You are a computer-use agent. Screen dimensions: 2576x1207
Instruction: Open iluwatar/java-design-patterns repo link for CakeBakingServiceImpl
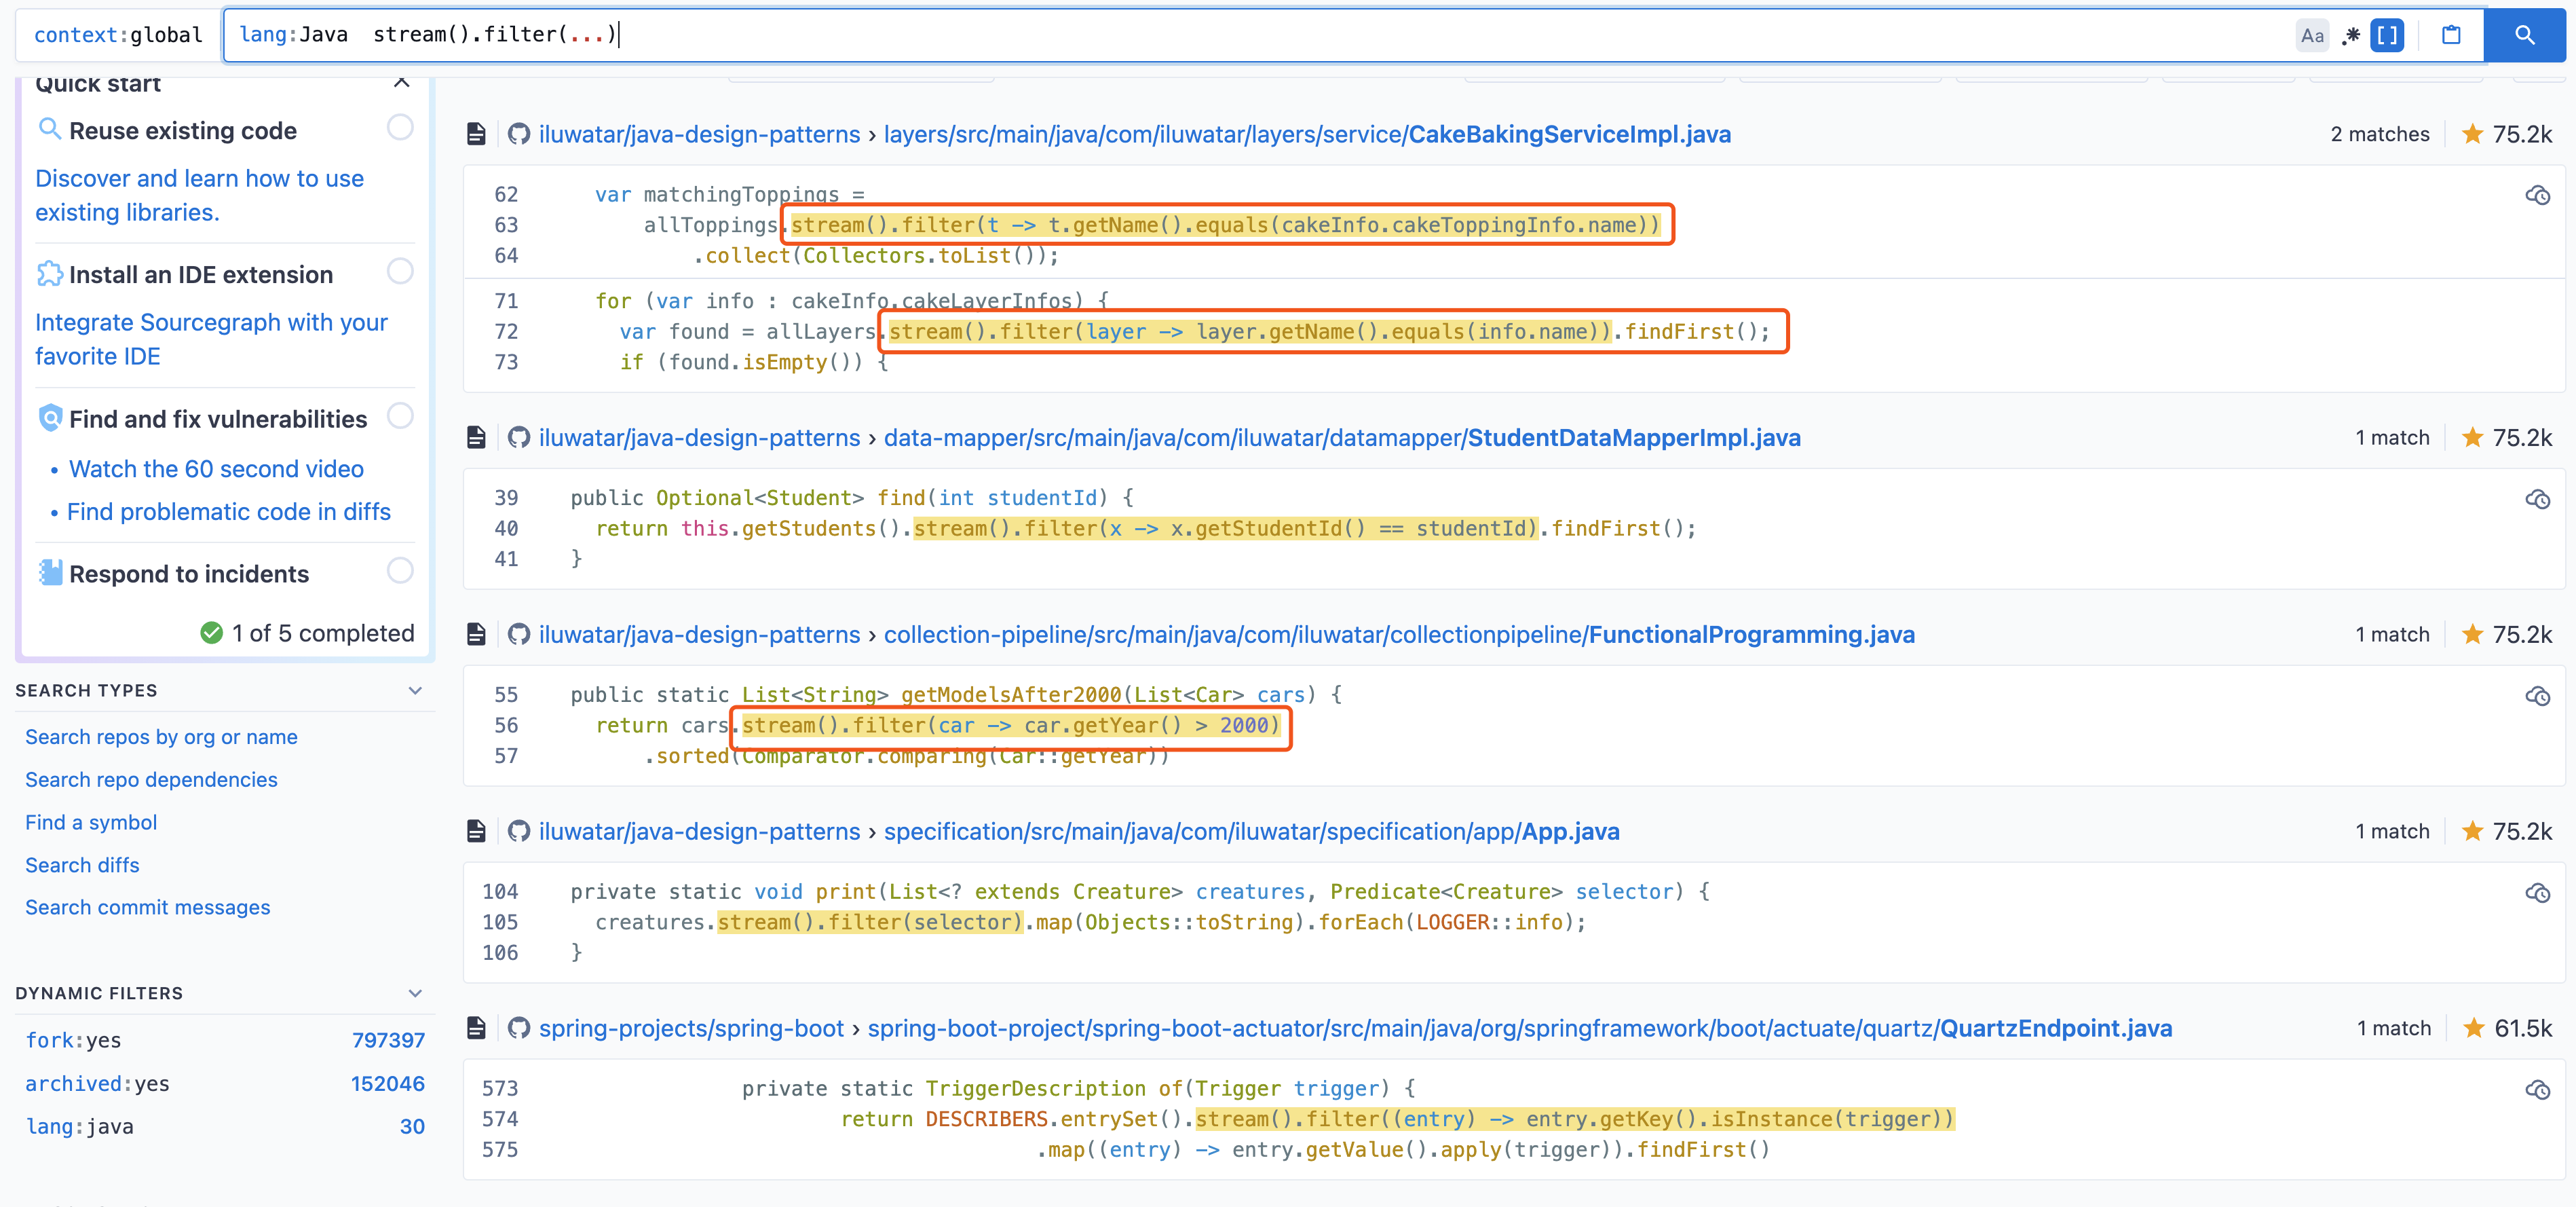[x=699, y=134]
